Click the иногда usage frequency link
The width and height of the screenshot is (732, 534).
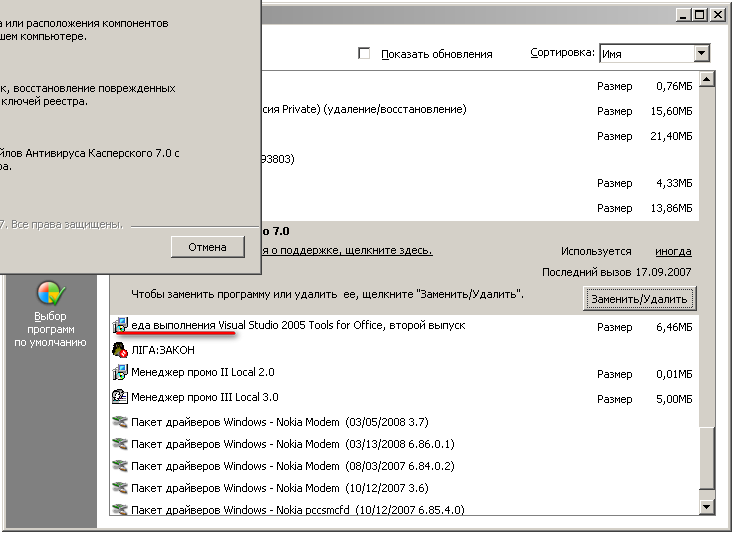click(673, 251)
